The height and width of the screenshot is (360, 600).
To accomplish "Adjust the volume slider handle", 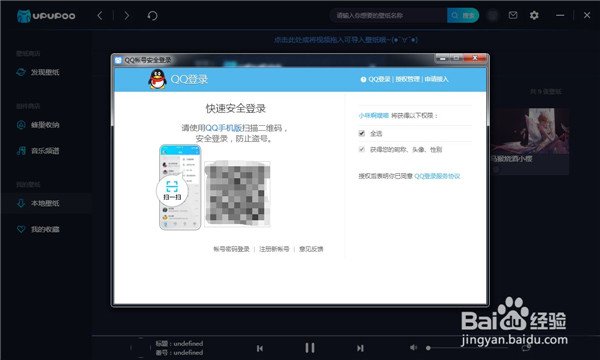I will pyautogui.click(x=428, y=348).
